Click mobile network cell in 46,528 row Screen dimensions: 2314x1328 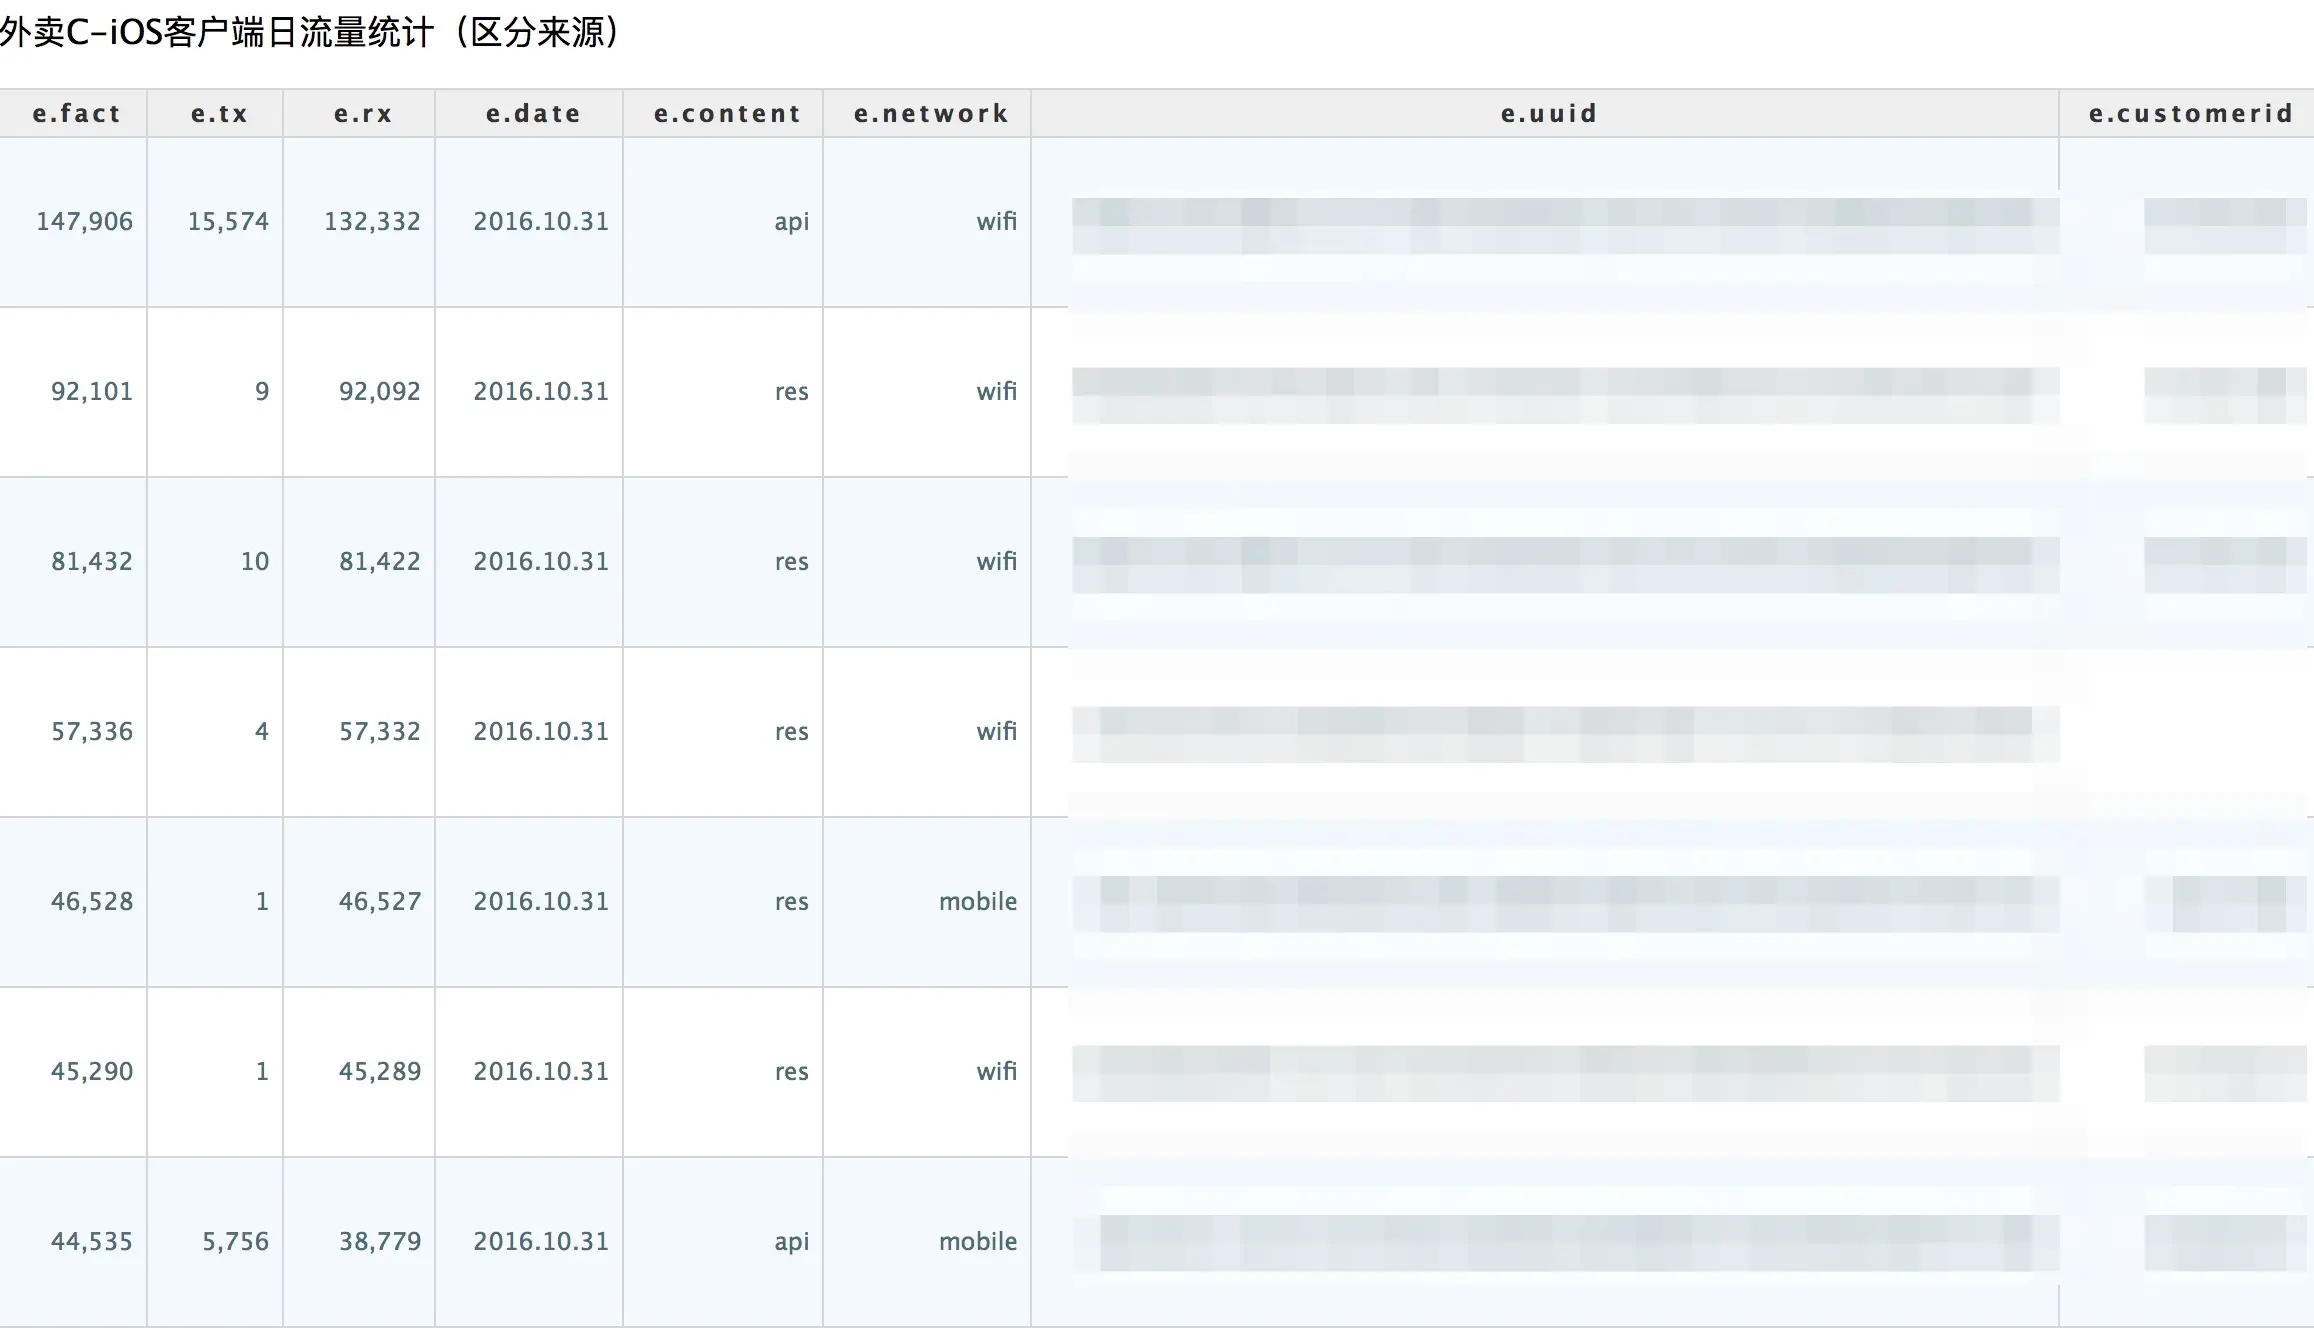coord(977,901)
